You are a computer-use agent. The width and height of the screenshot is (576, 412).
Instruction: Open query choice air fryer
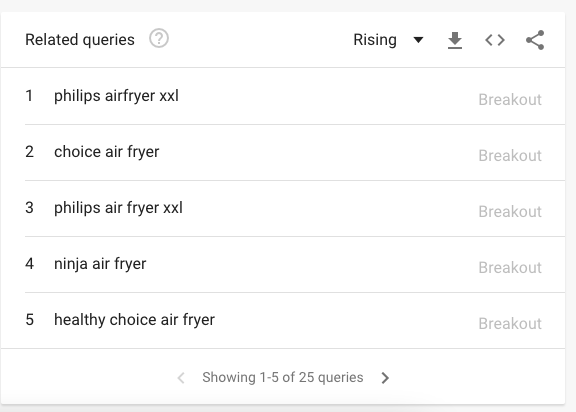click(x=107, y=152)
